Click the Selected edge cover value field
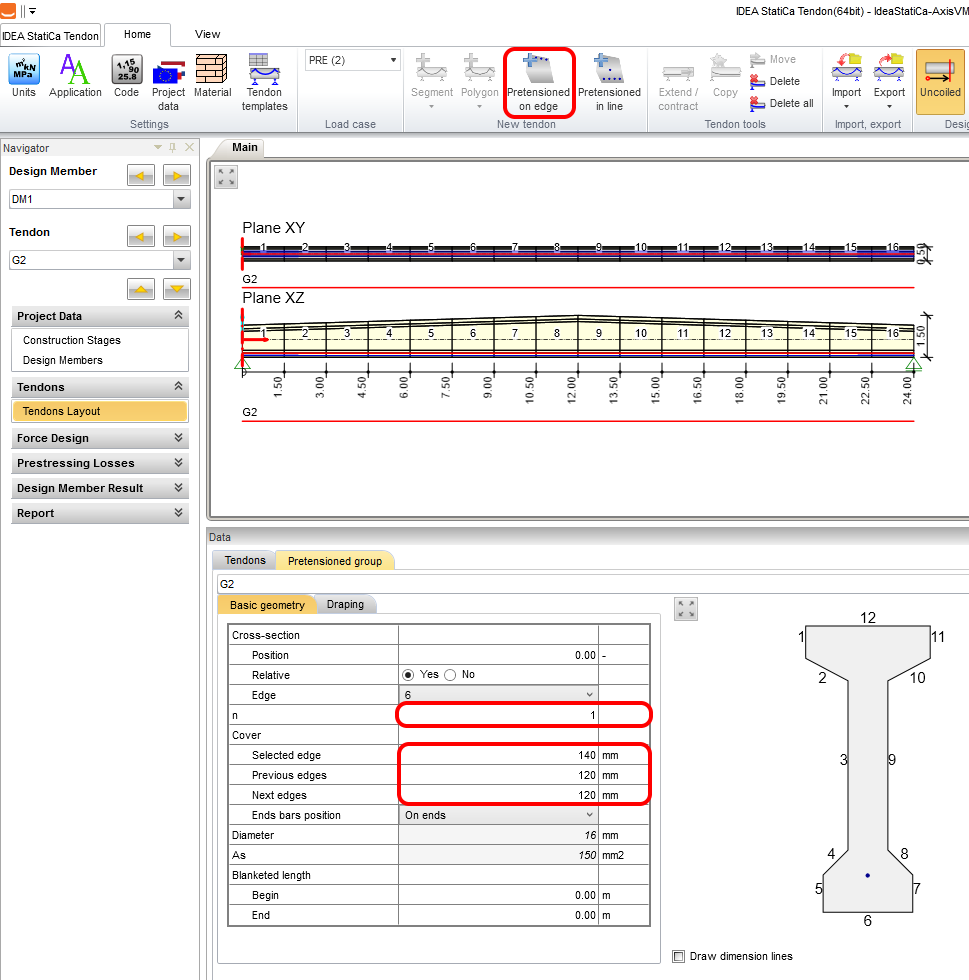 point(498,755)
